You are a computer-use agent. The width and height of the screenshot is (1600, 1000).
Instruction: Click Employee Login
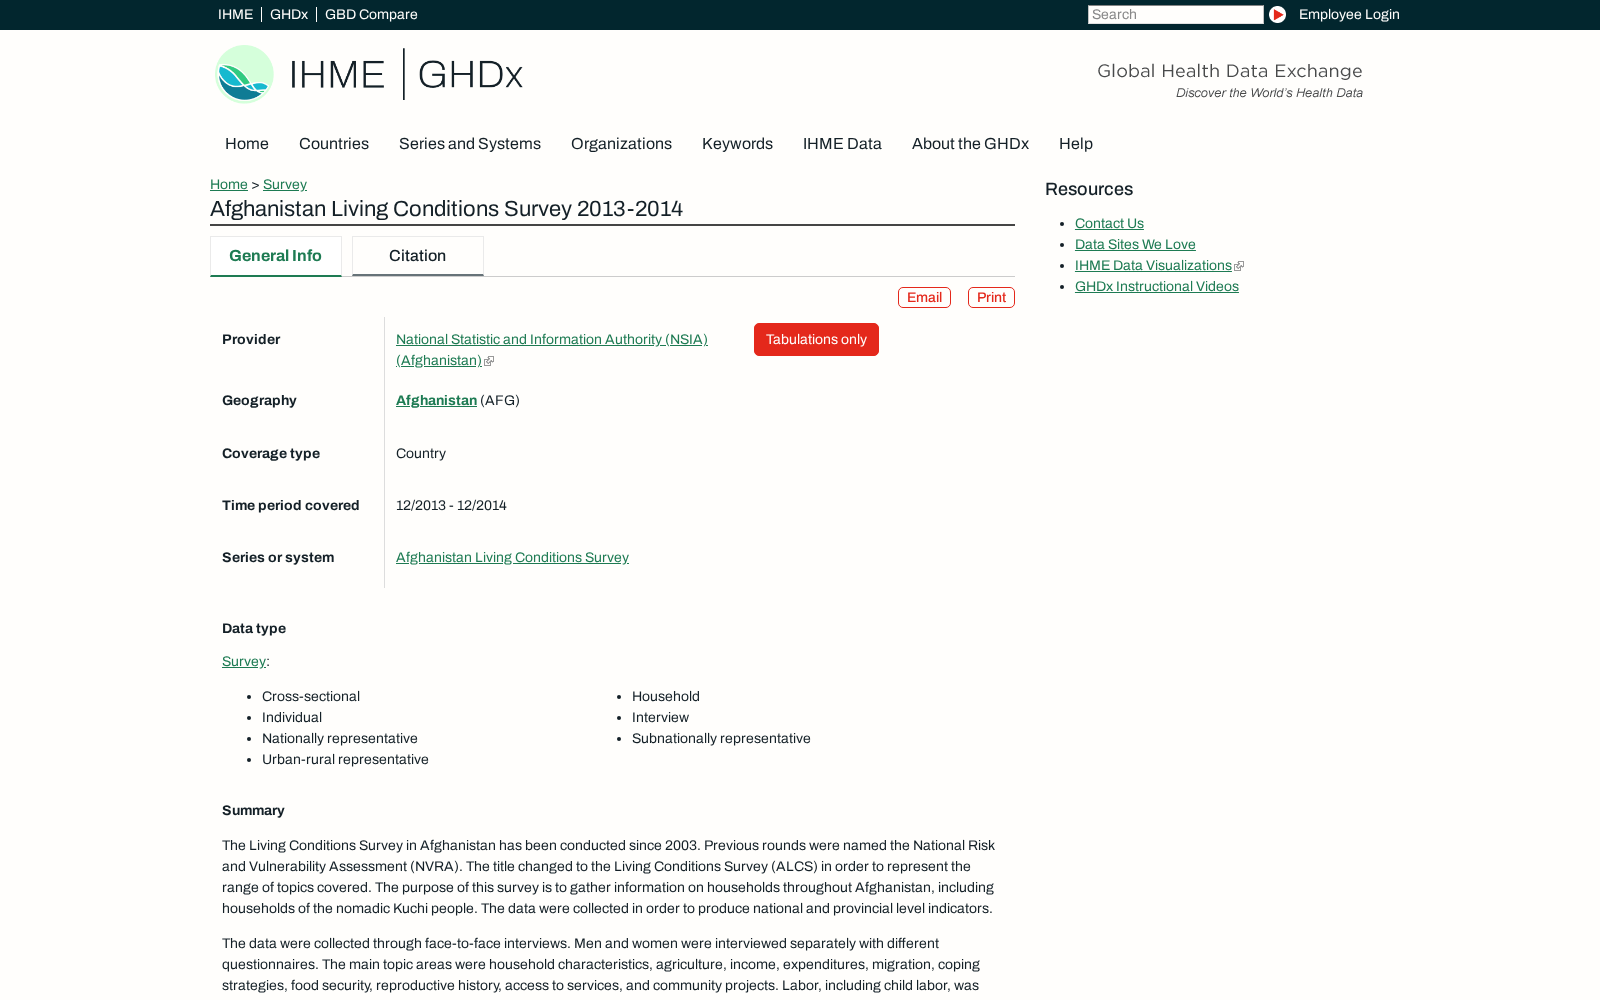[x=1349, y=14]
